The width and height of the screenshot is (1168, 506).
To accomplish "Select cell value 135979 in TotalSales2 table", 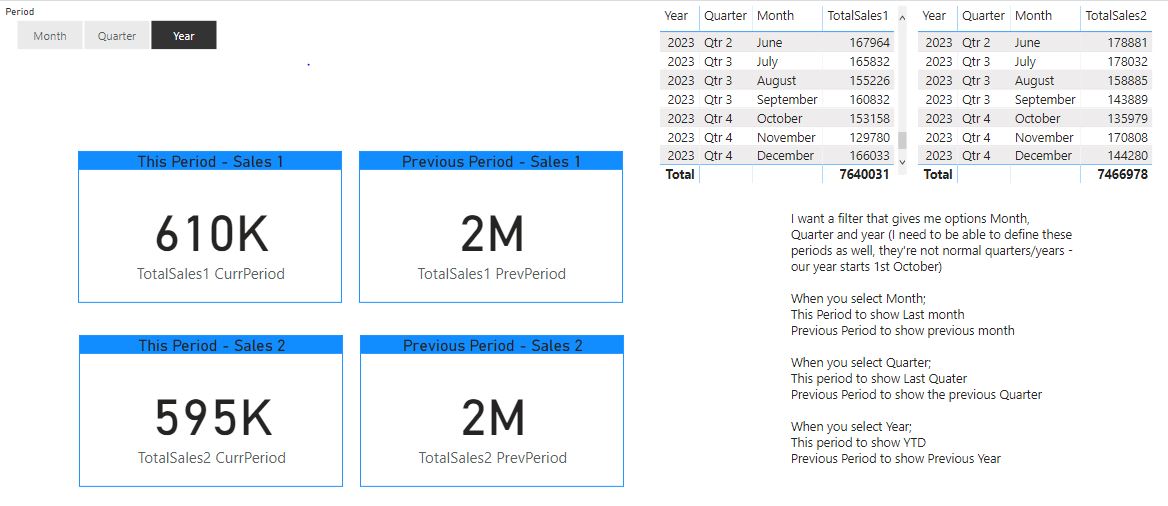I will [1127, 118].
